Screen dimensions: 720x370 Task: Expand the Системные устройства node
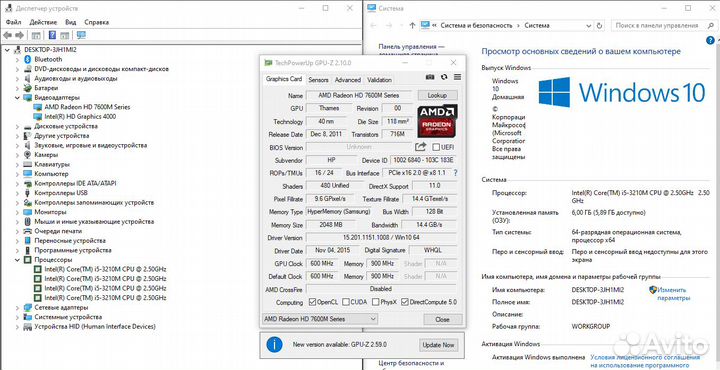click(x=17, y=317)
